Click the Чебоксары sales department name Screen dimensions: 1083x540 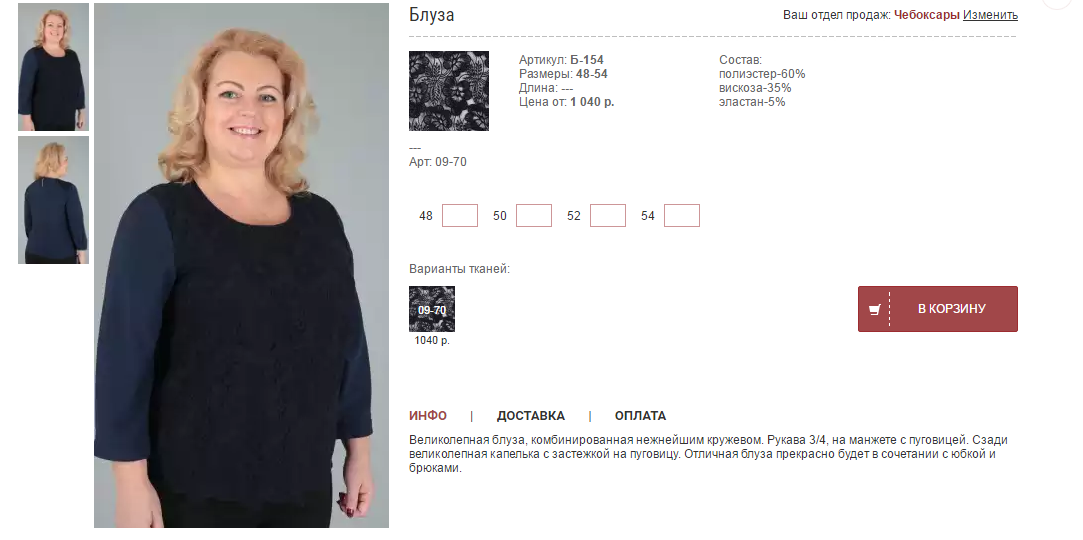[926, 15]
